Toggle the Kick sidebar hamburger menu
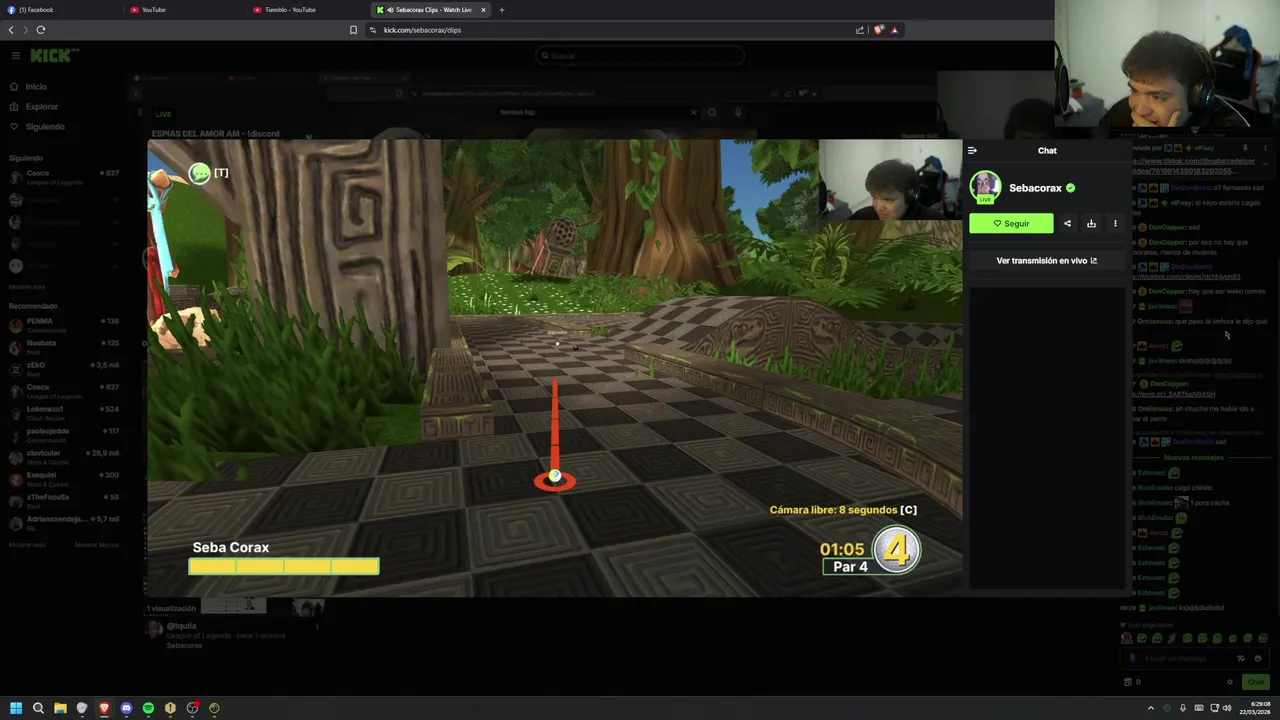The height and width of the screenshot is (720, 1280). (x=15, y=56)
